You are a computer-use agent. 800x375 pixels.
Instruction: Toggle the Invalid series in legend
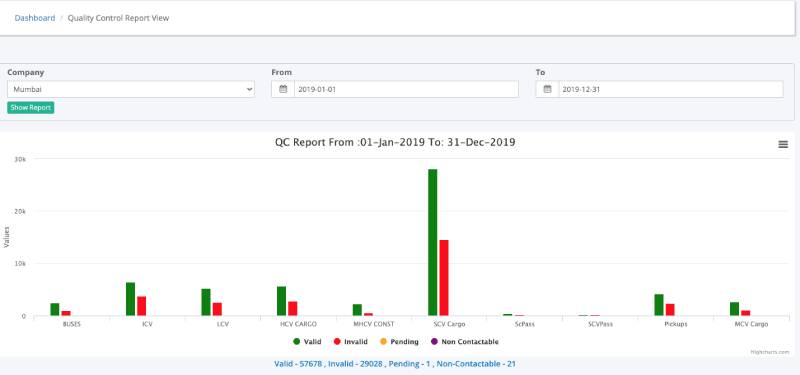(351, 342)
